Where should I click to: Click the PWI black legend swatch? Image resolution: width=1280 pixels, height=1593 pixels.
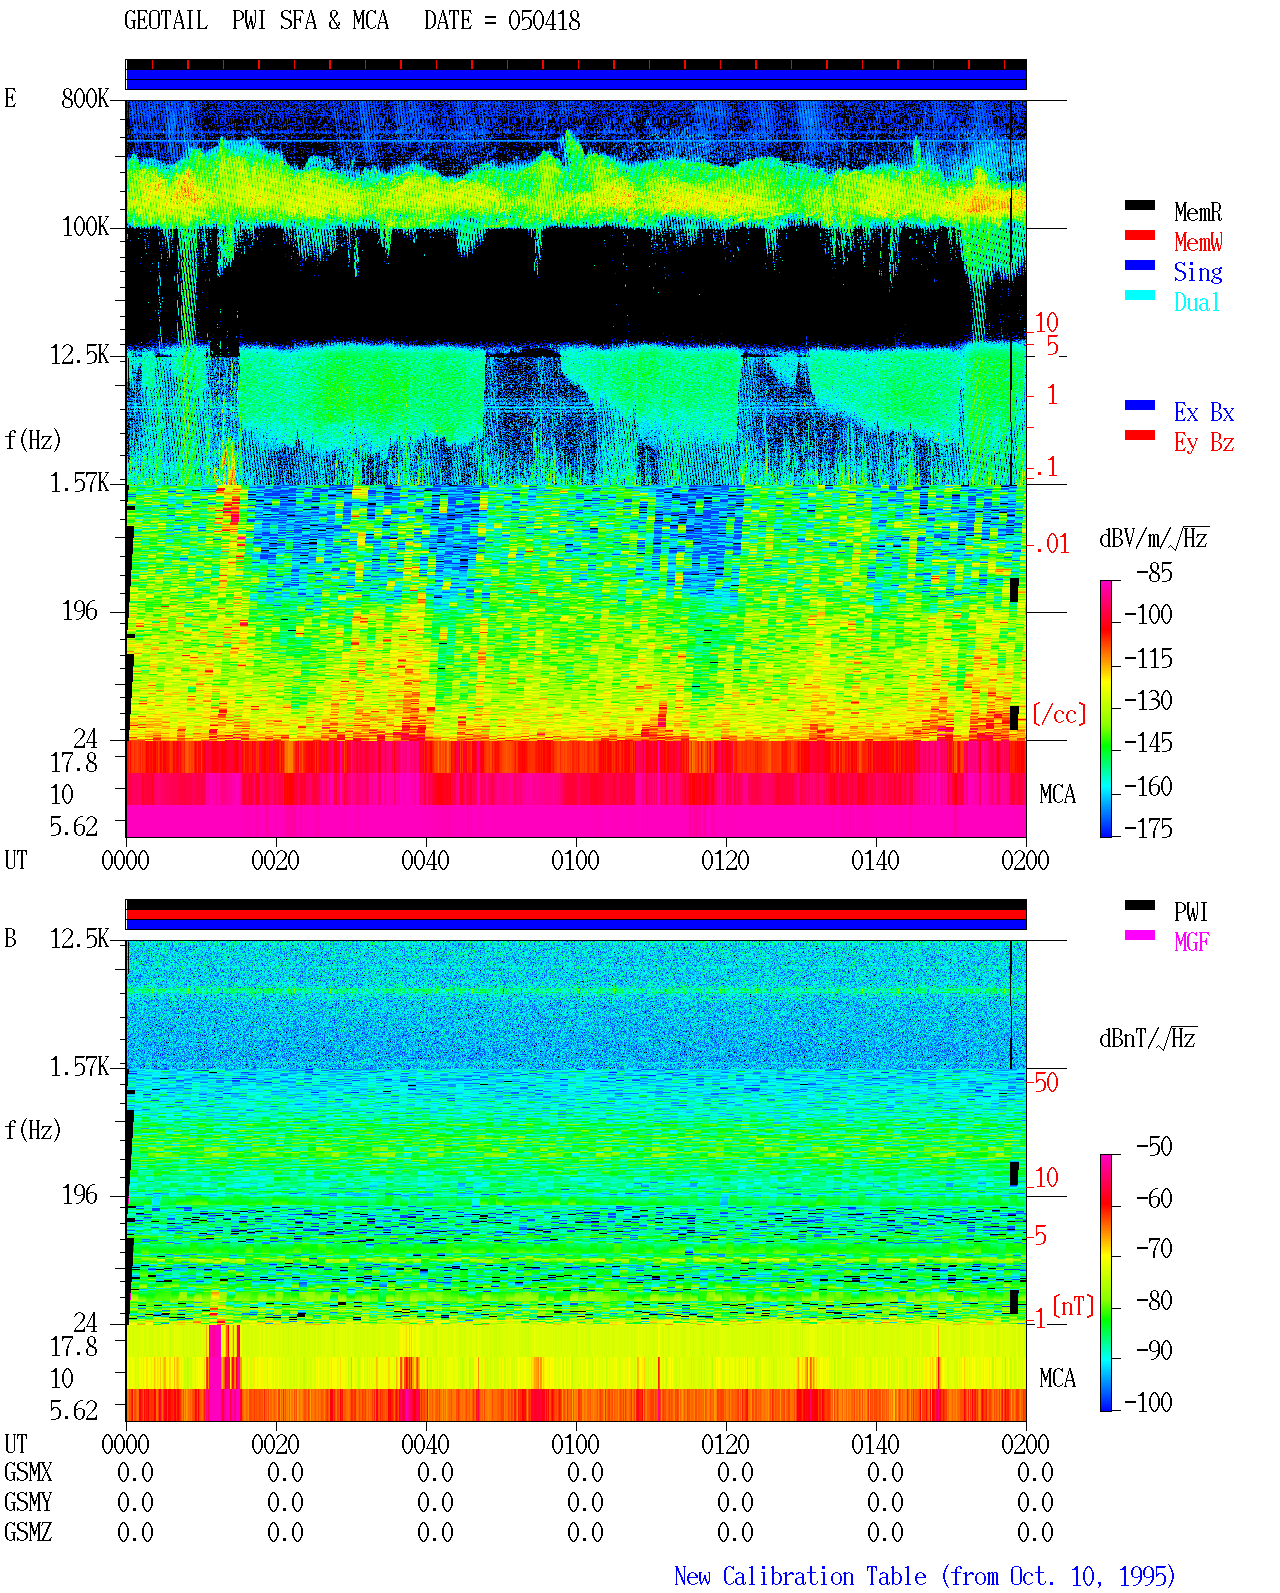click(x=1140, y=905)
